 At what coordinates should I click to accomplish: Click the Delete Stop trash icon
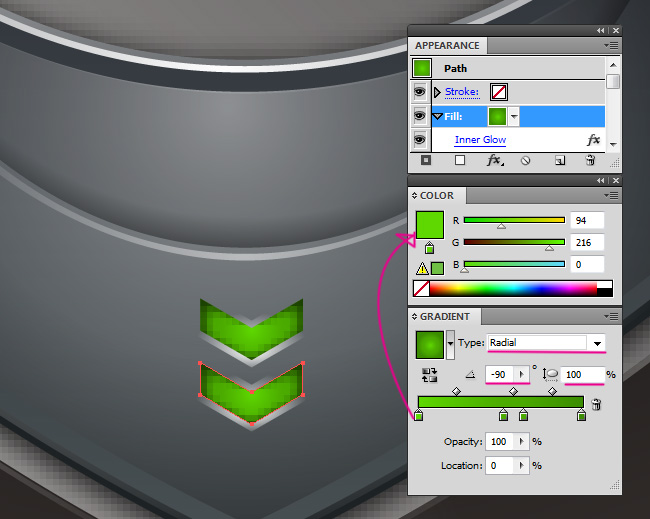[x=597, y=404]
